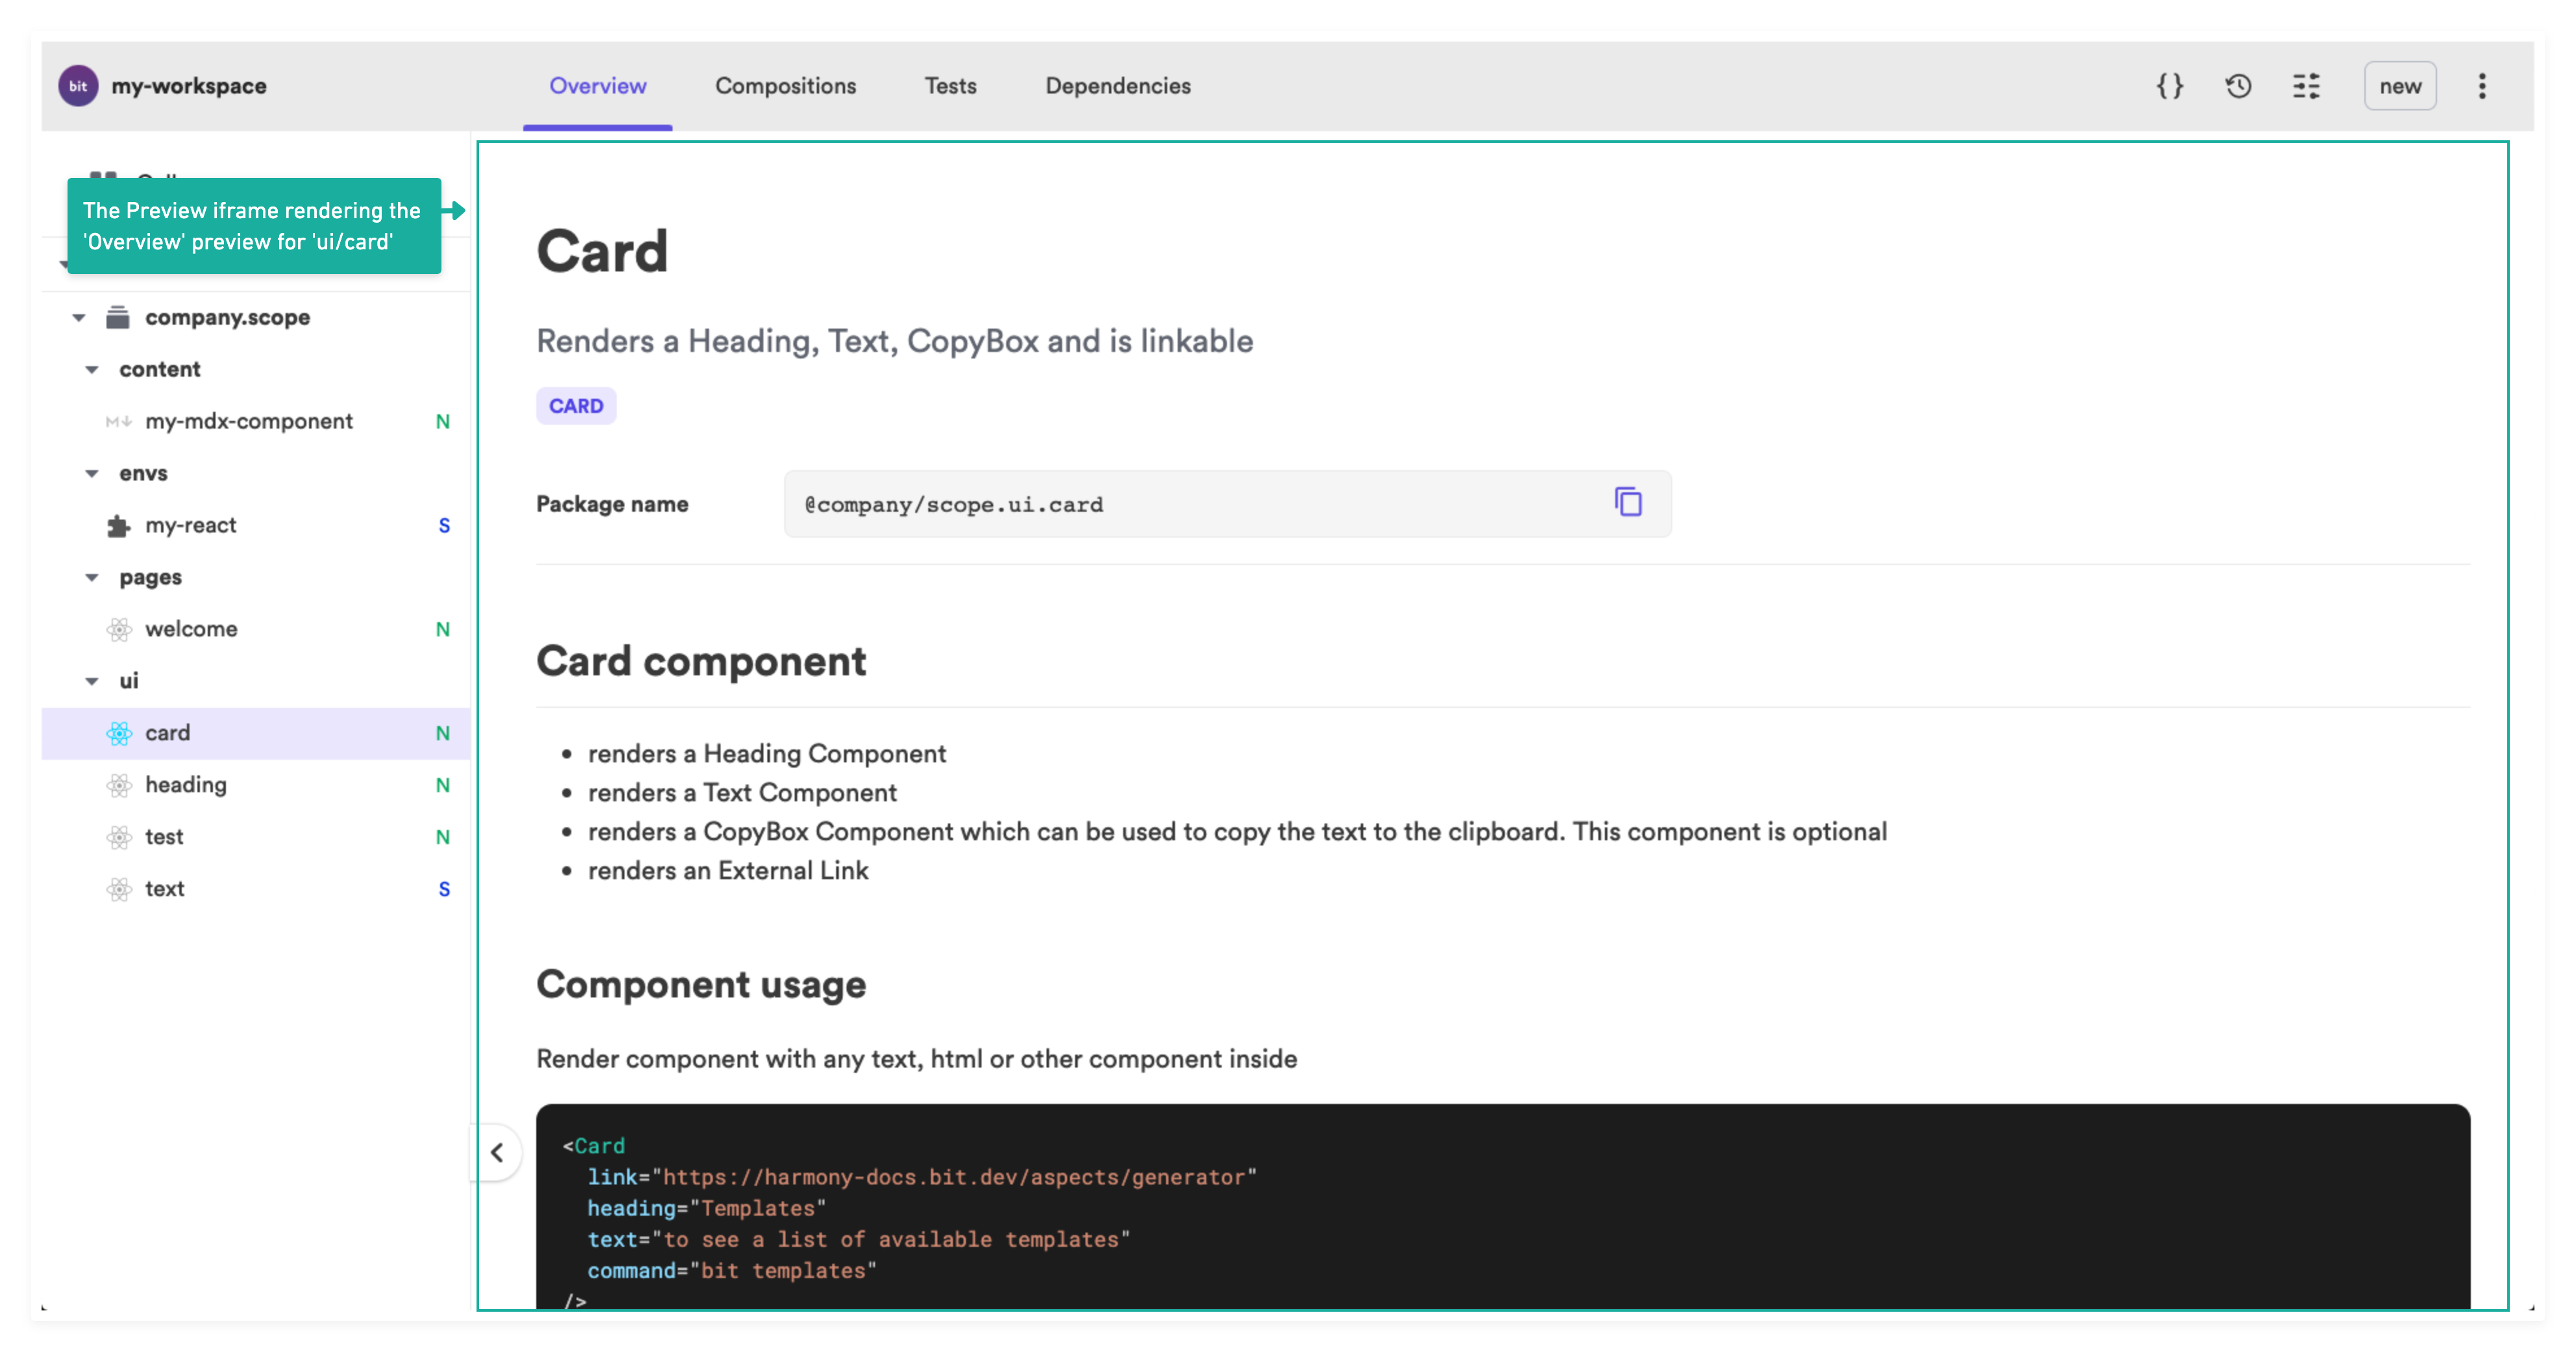This screenshot has width=2576, height=1352.
Task: Click the package name field showing @company/scope.ui.card
Action: click(1150, 503)
